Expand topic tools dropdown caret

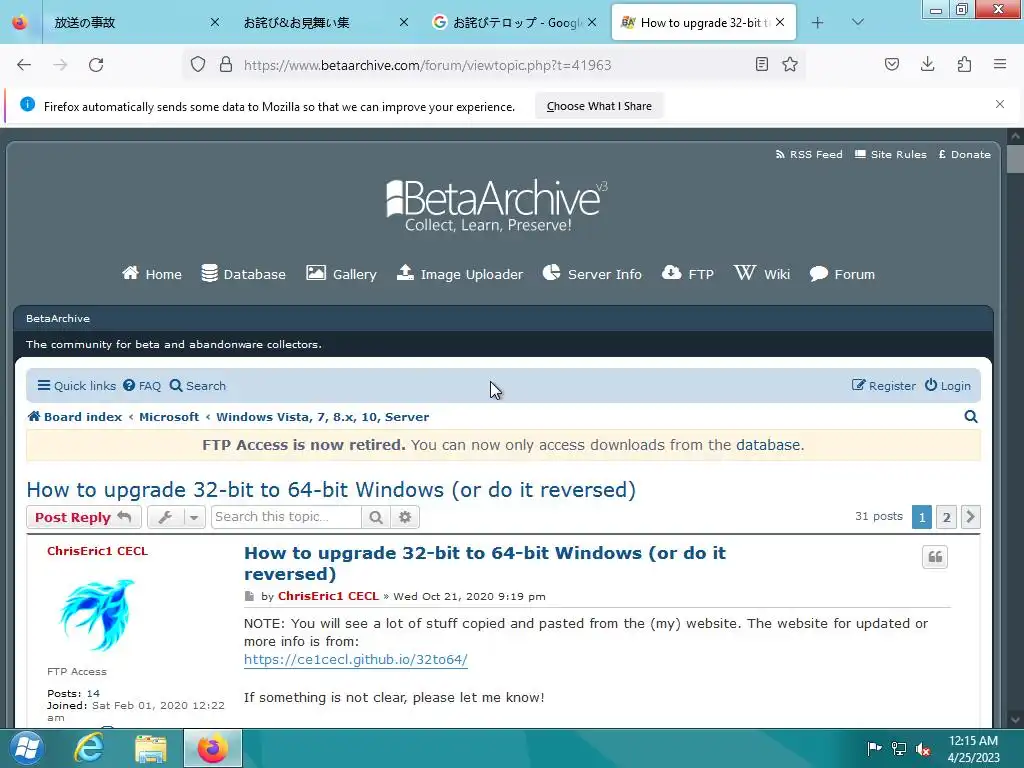tap(194, 517)
